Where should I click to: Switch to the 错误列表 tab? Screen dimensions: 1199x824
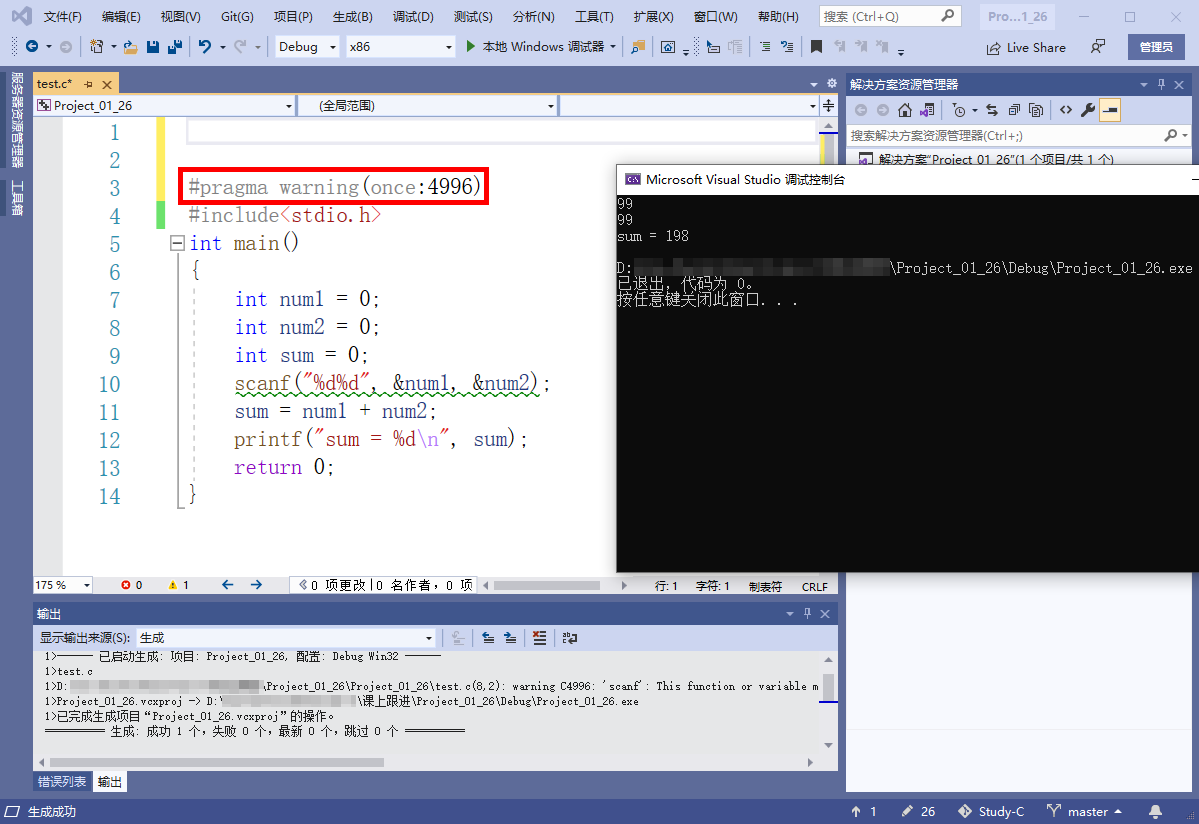[x=62, y=782]
